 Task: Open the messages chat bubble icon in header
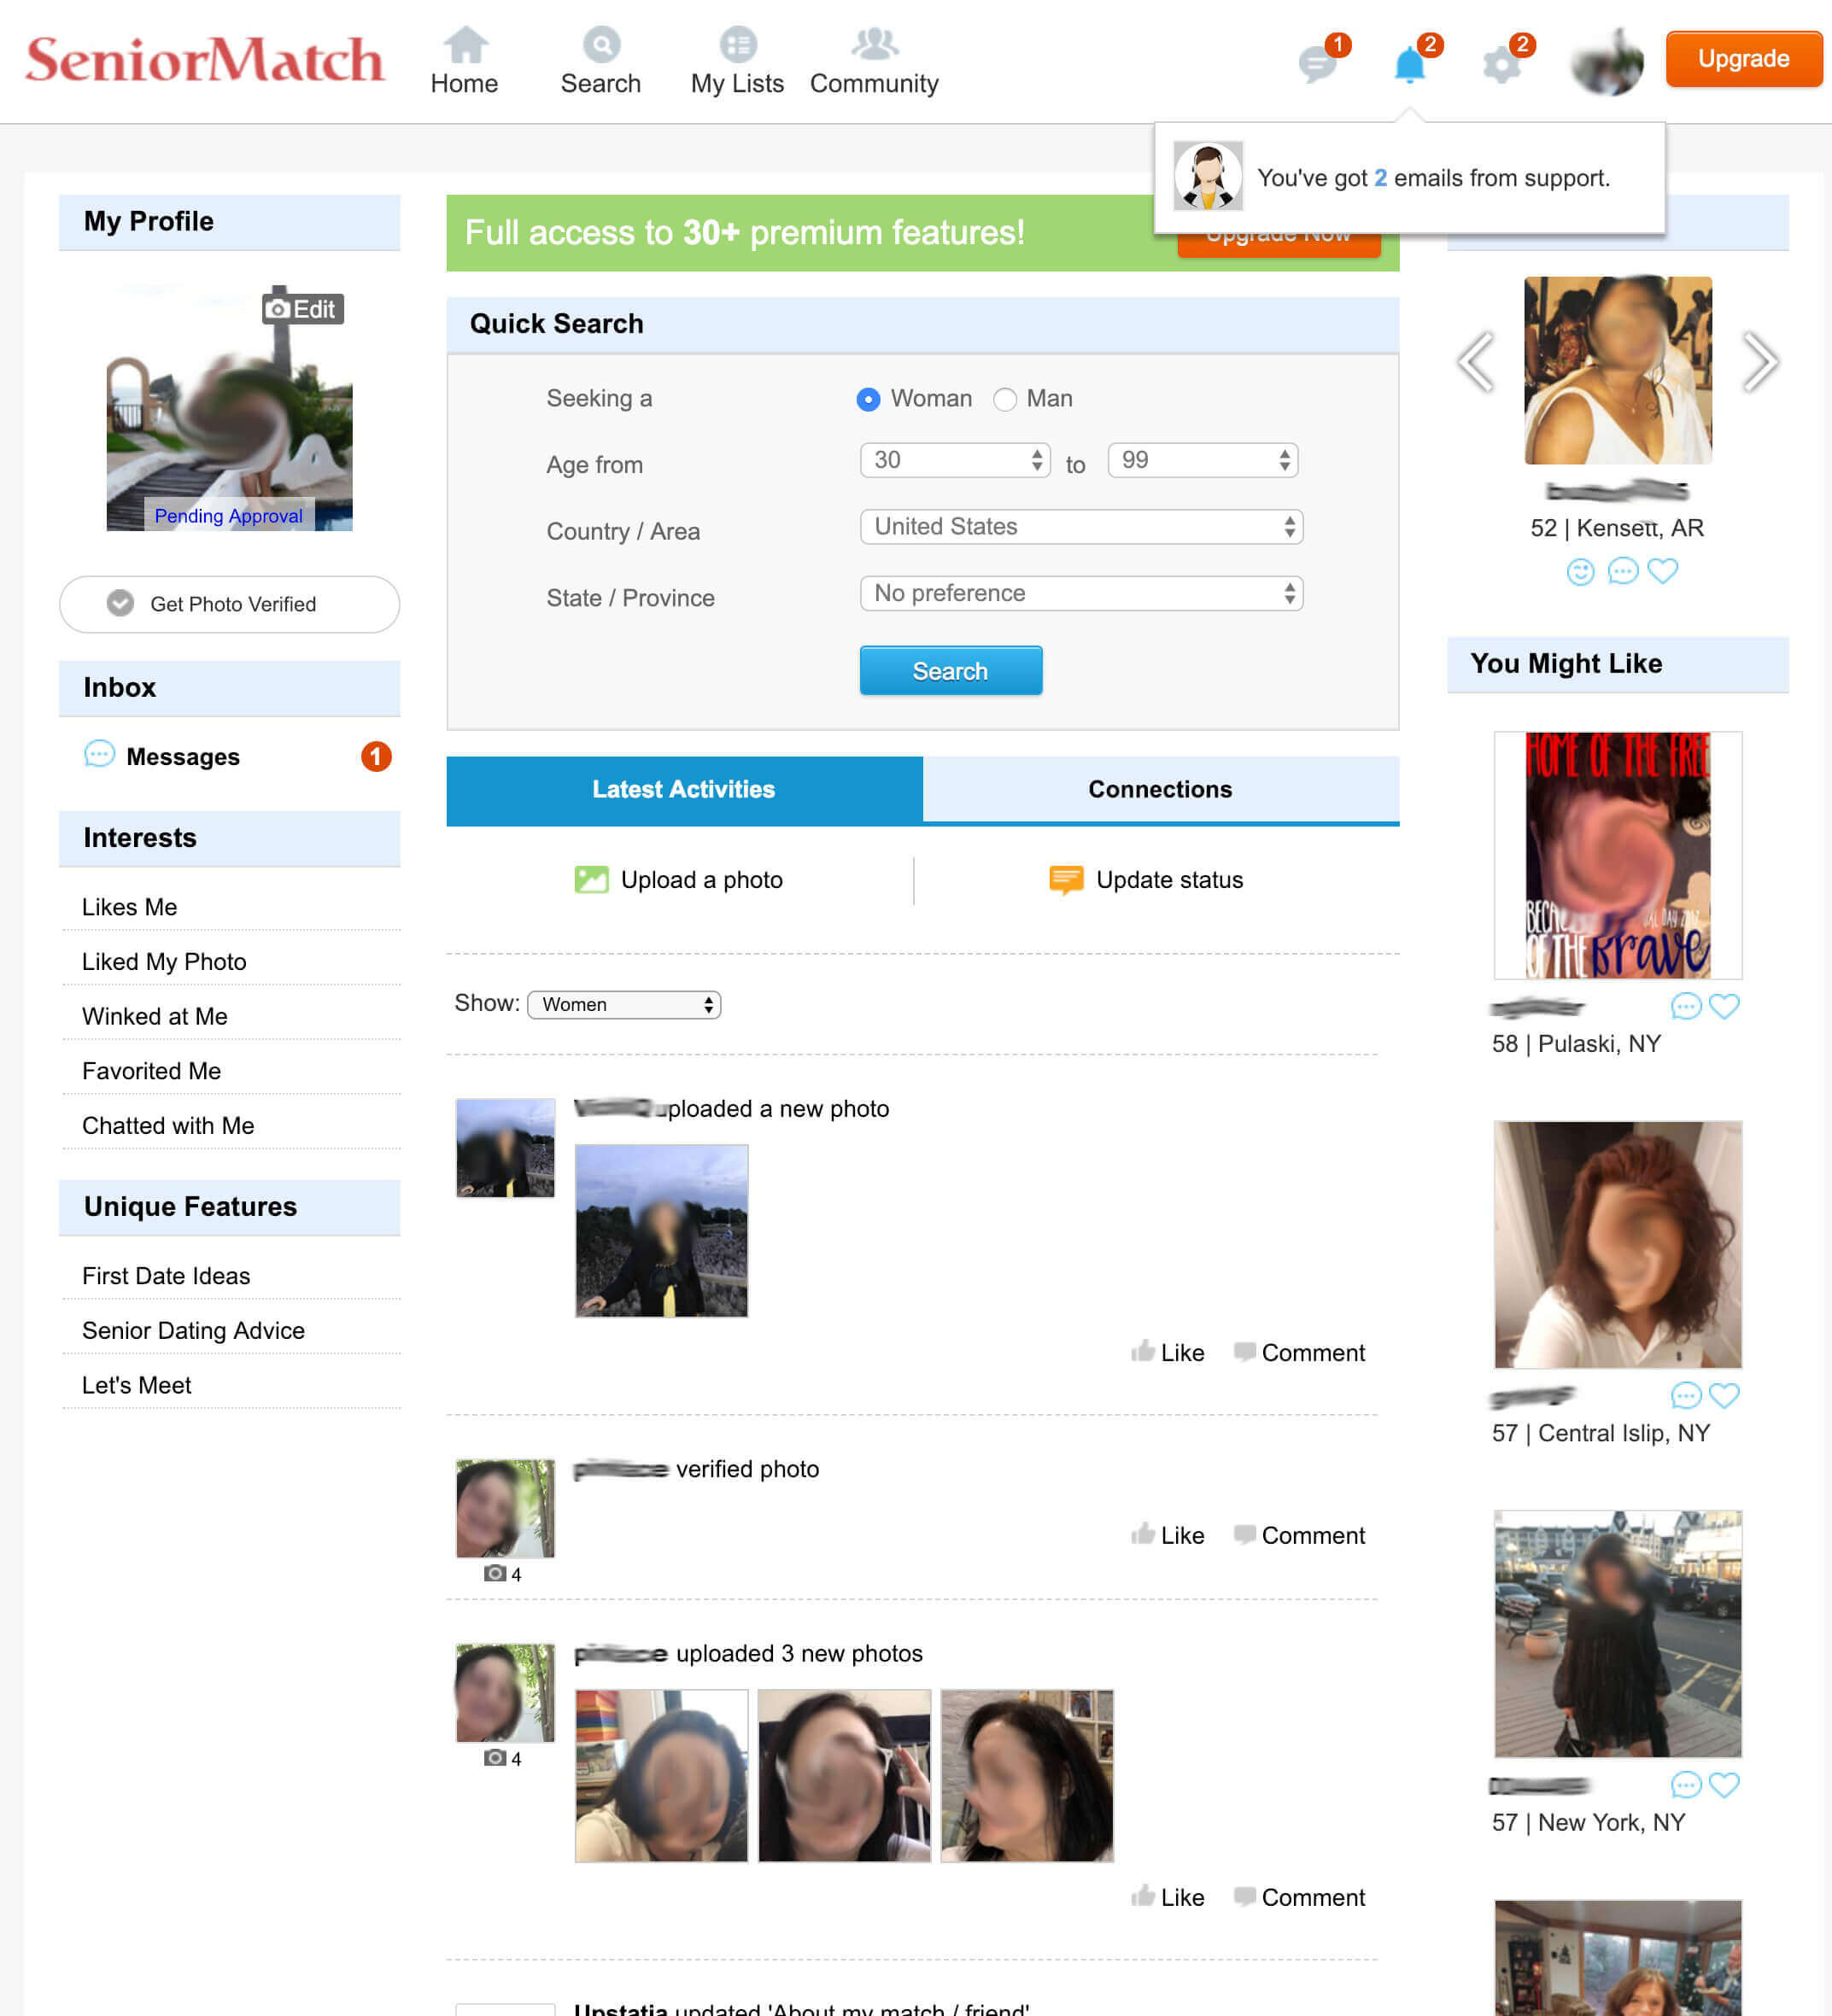1317,64
